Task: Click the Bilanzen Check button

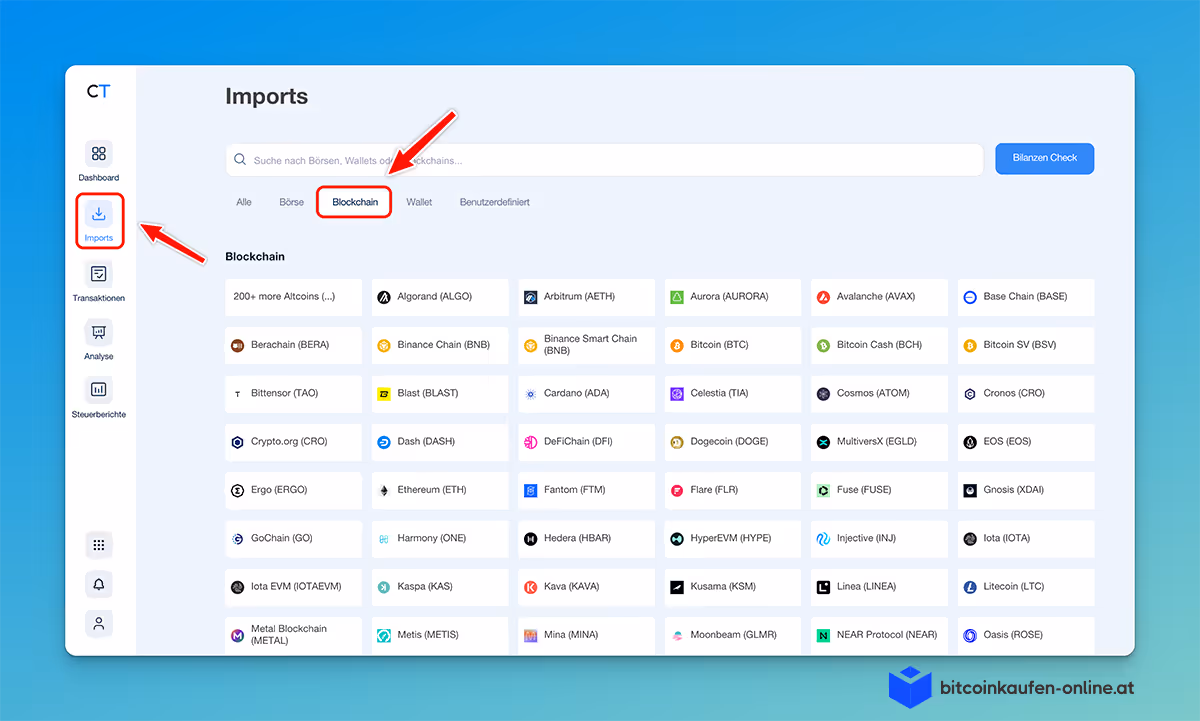Action: click(x=1044, y=158)
